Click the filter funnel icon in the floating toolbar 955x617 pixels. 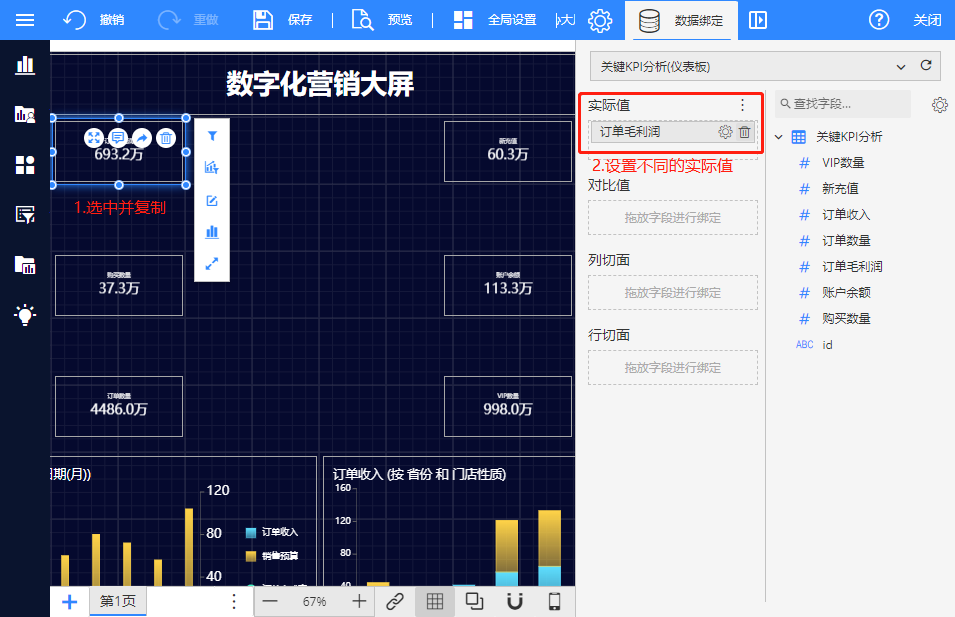(x=212, y=135)
